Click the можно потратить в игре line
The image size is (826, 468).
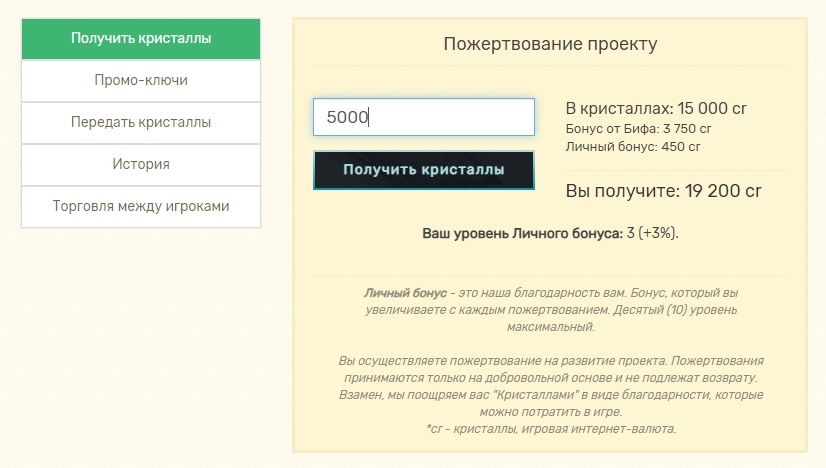click(x=550, y=412)
